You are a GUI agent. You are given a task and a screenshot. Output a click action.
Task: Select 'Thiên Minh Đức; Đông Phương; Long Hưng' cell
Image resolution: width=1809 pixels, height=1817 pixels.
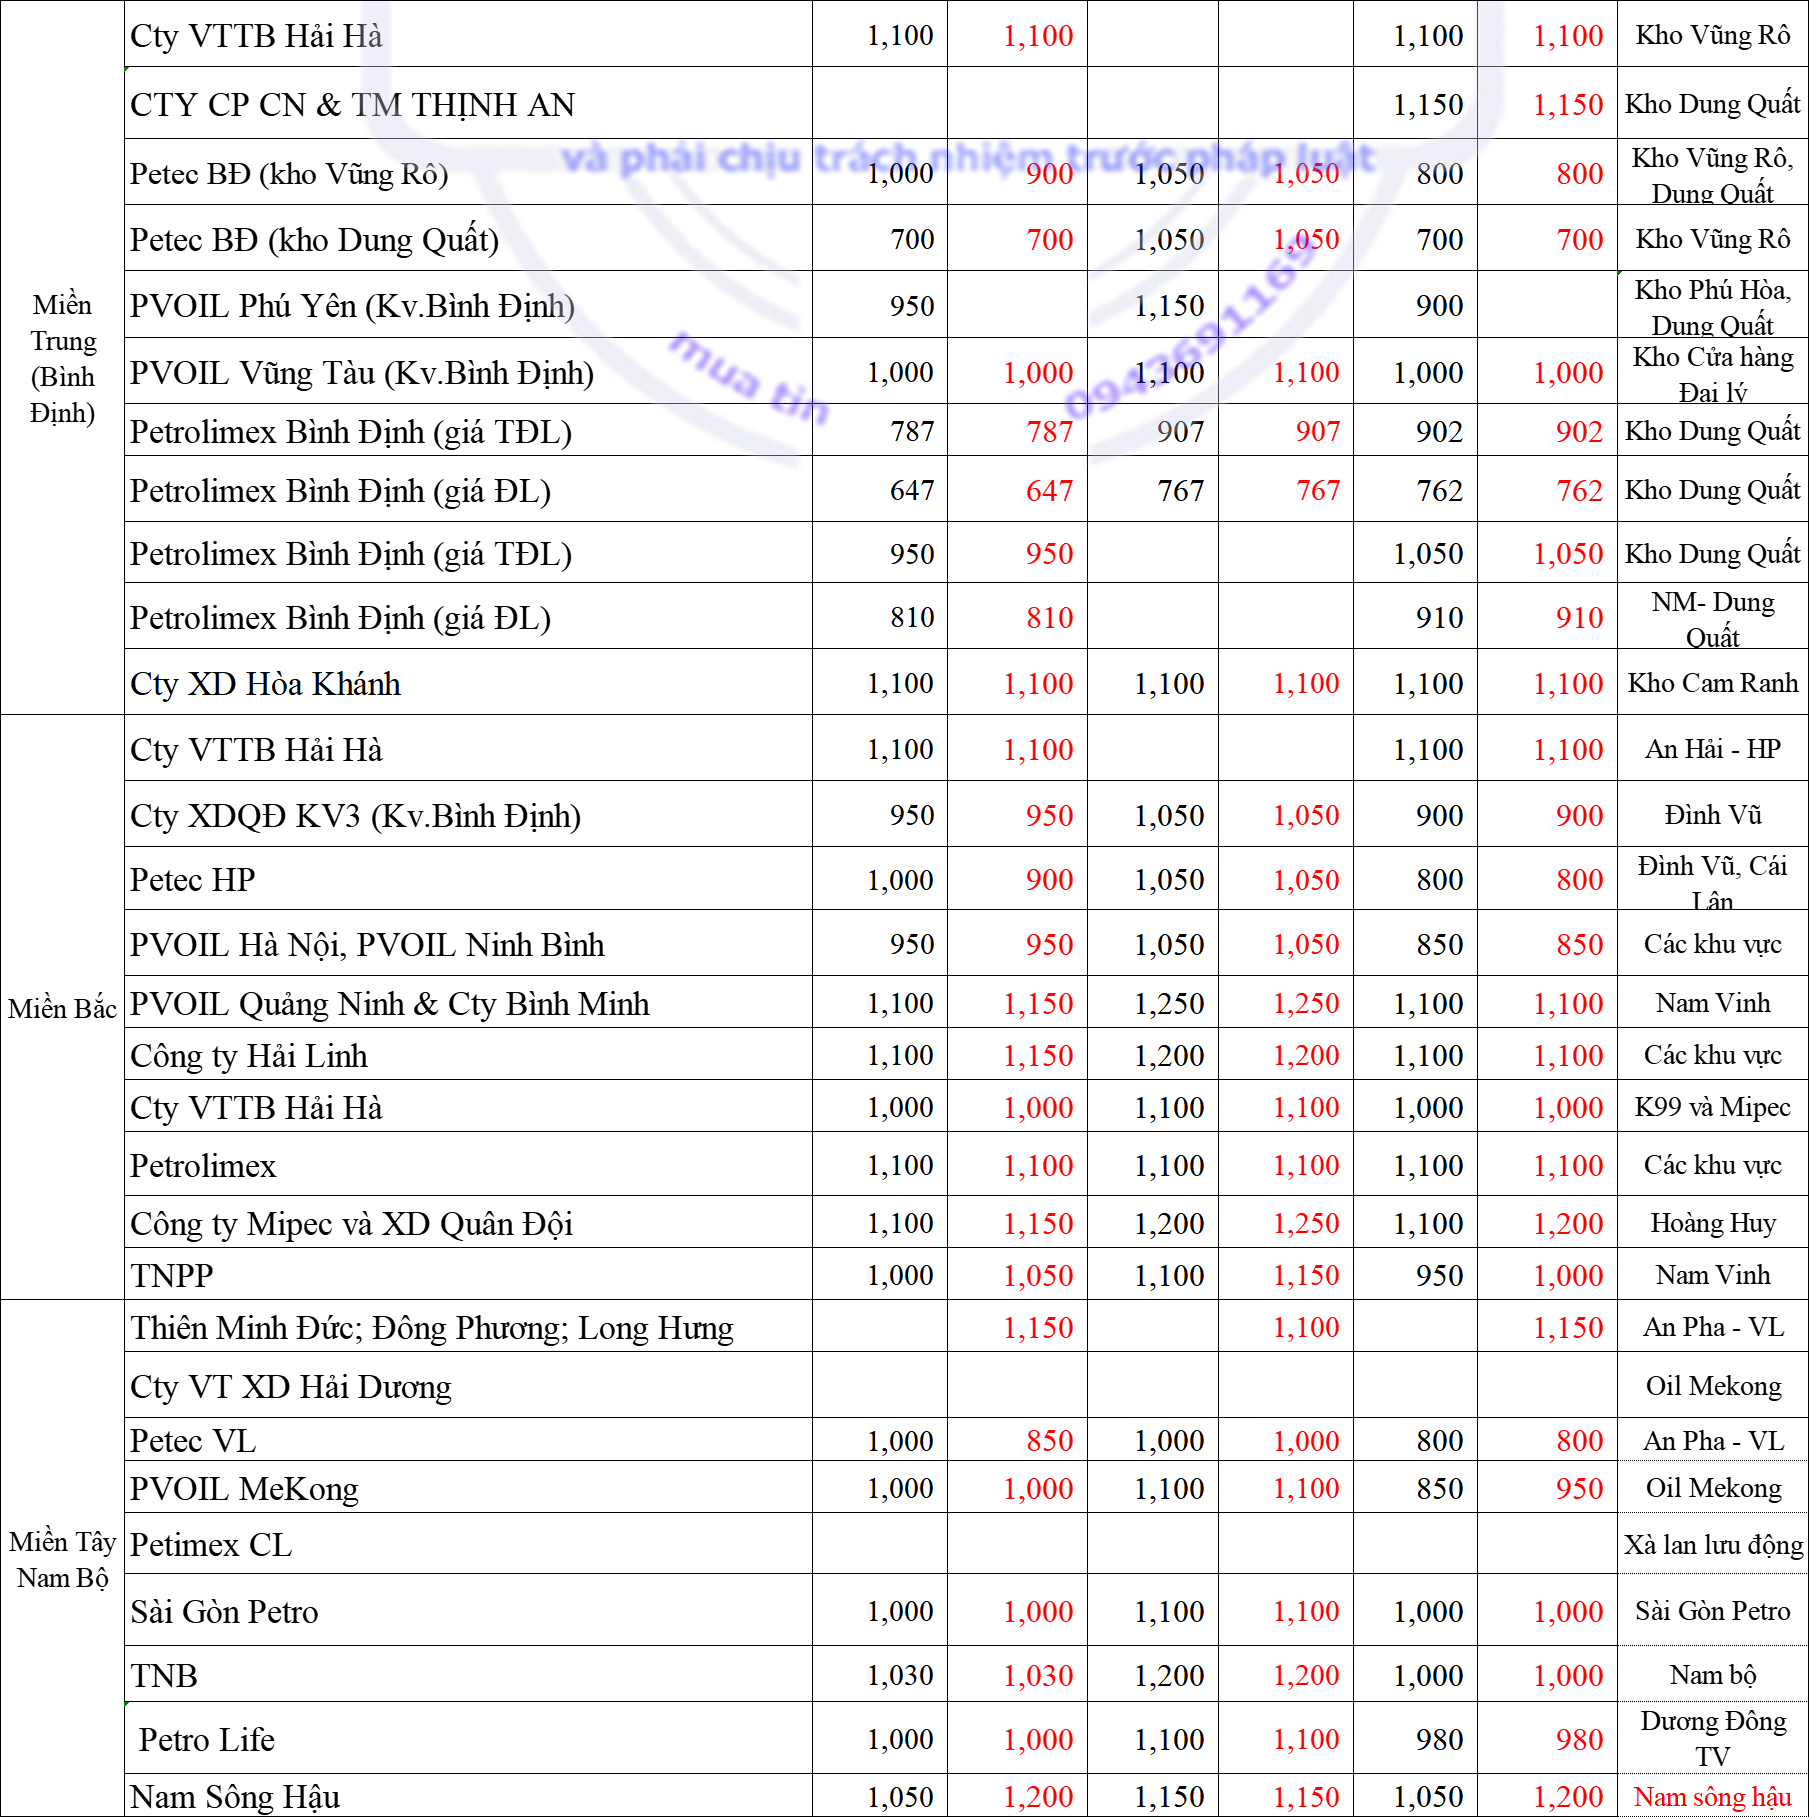coord(468,1327)
